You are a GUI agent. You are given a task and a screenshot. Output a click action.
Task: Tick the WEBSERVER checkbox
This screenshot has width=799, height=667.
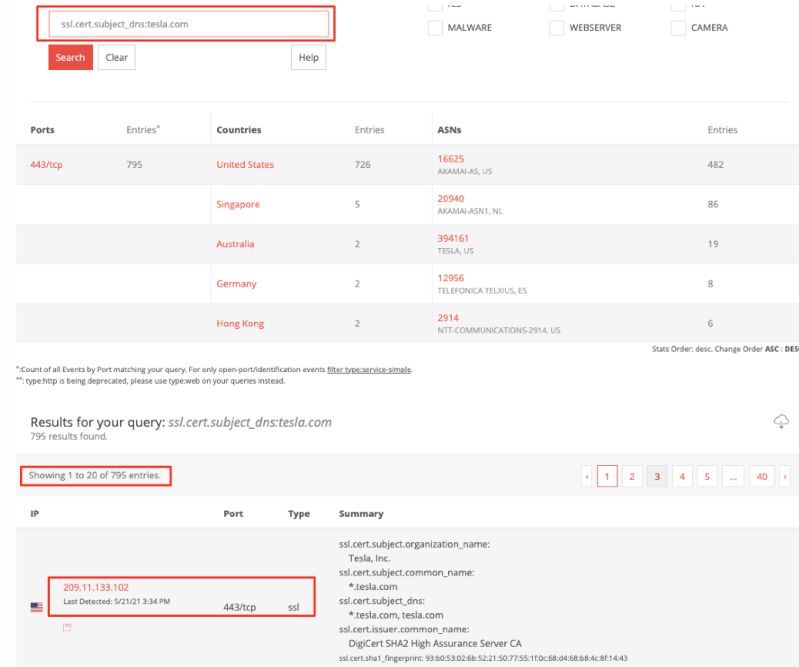[x=556, y=28]
